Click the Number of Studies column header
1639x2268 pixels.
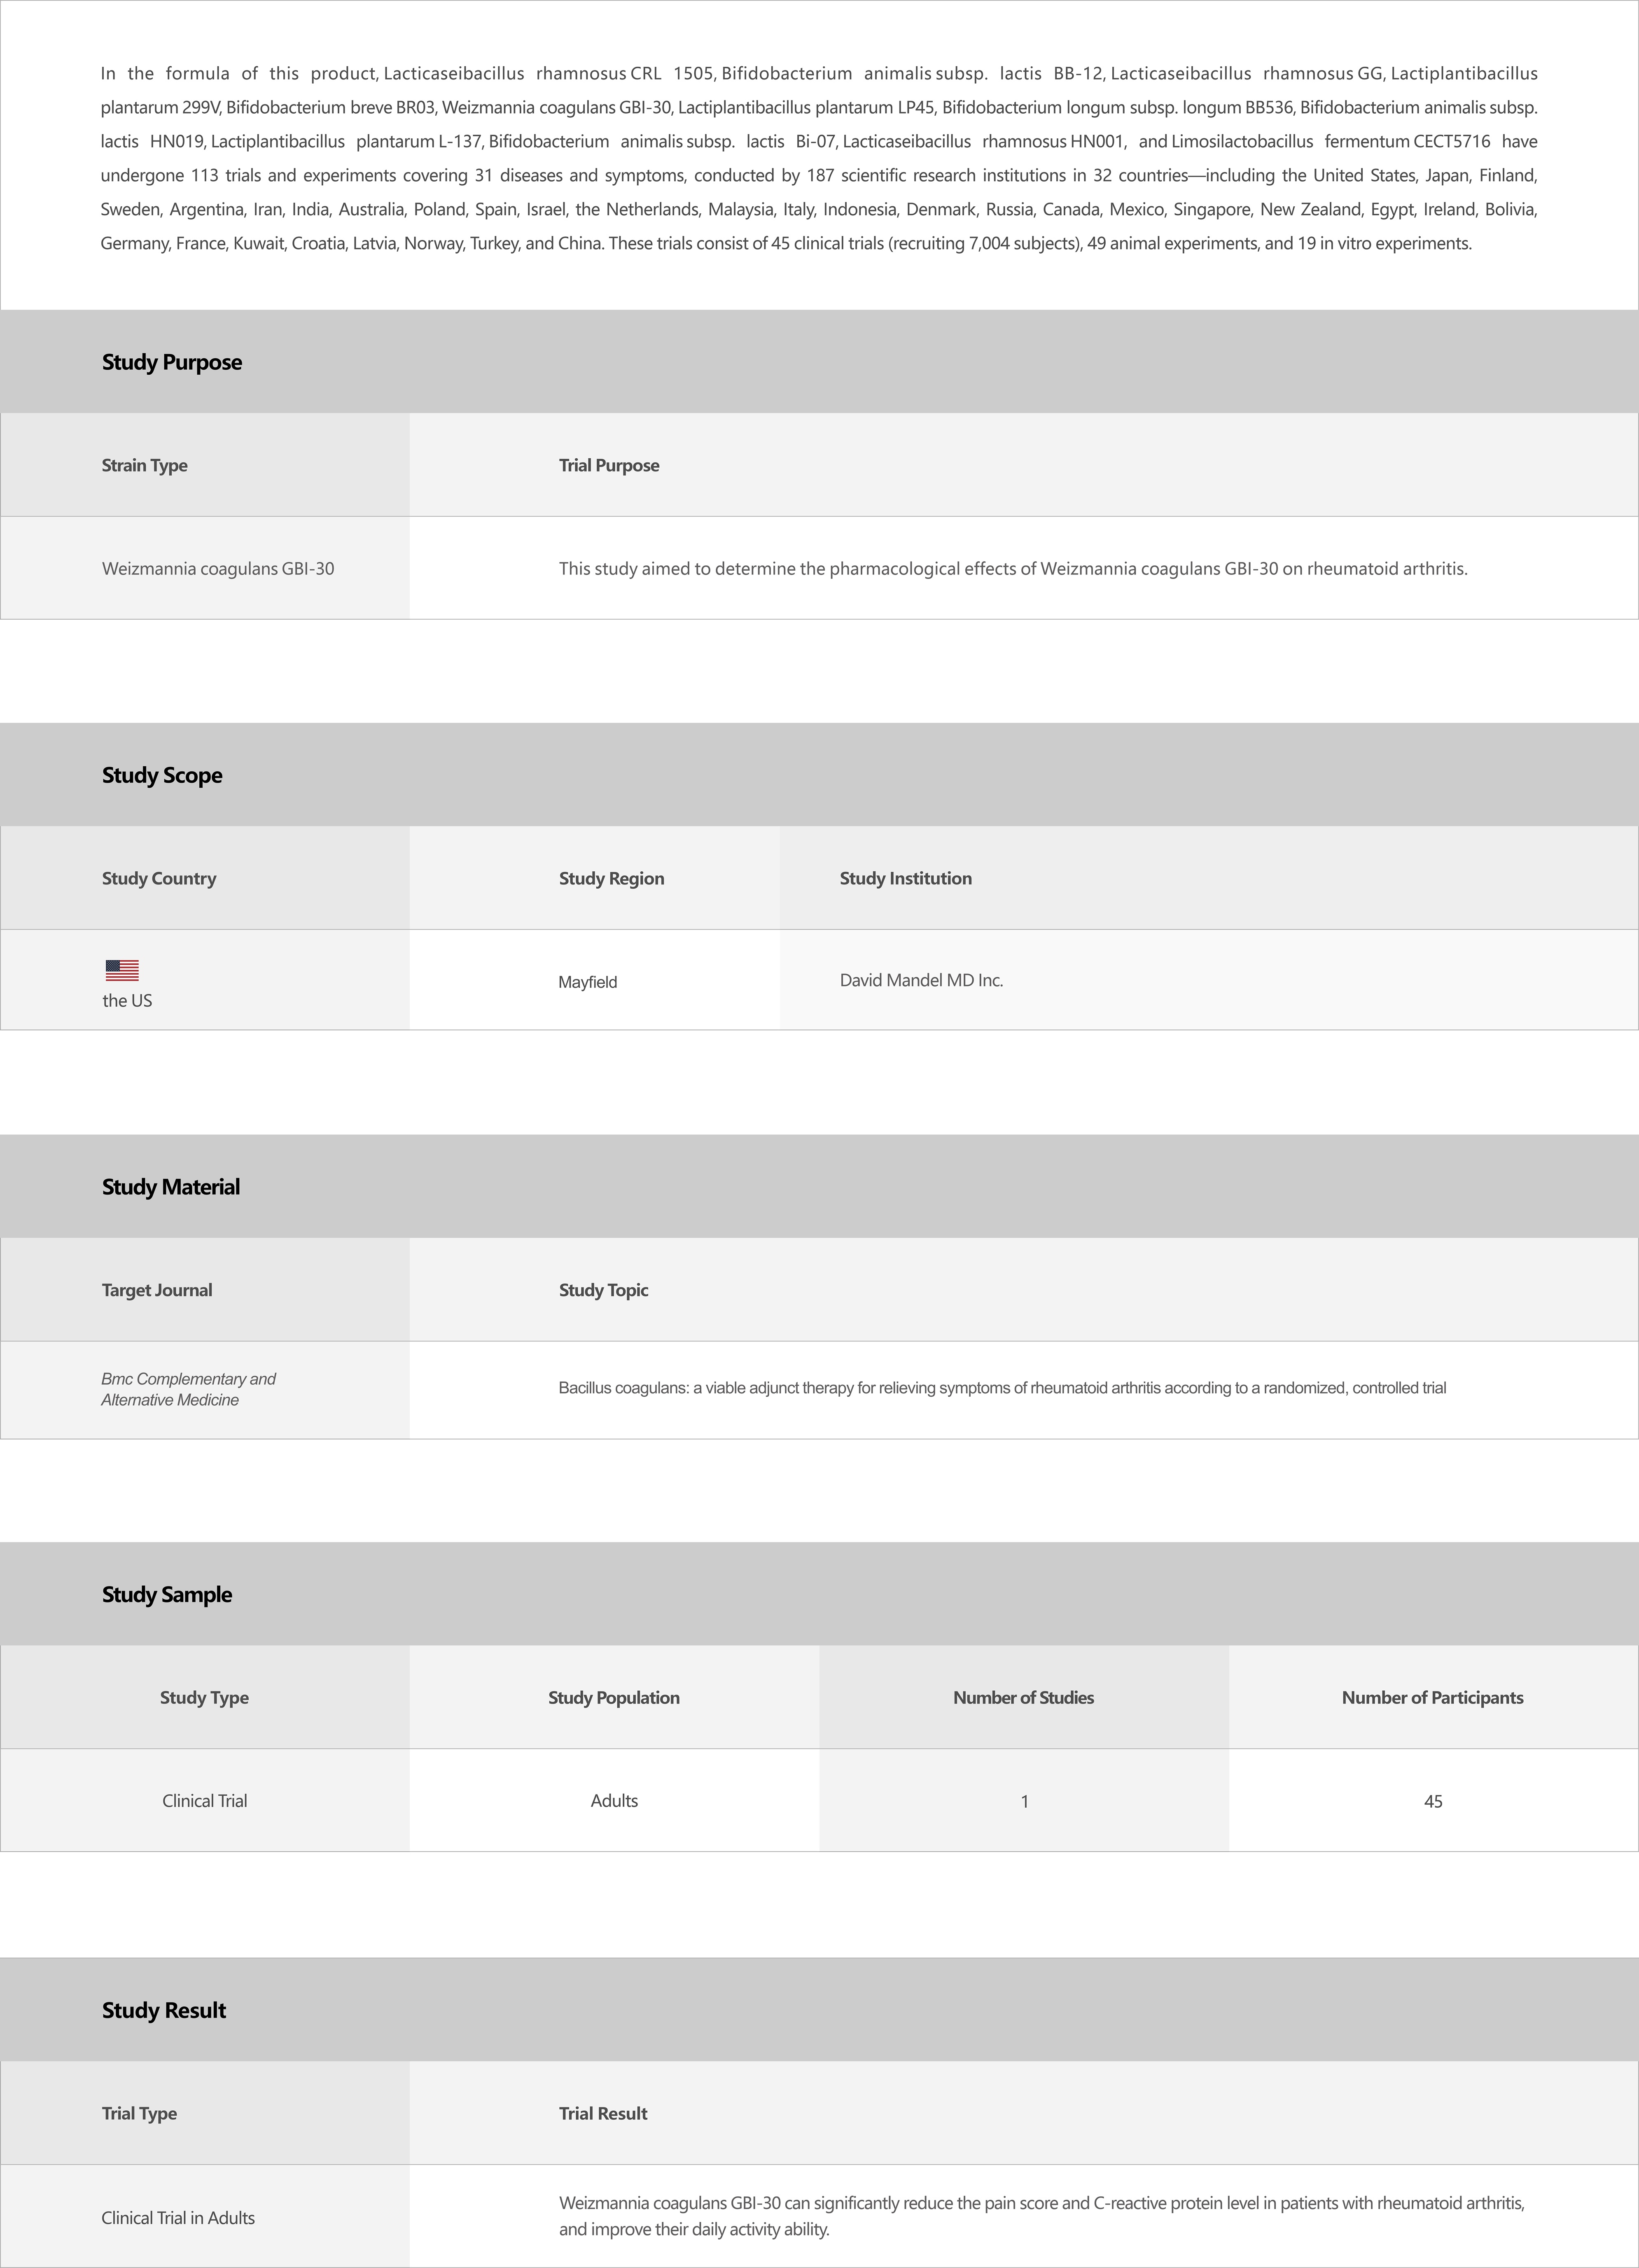pos(1023,1698)
